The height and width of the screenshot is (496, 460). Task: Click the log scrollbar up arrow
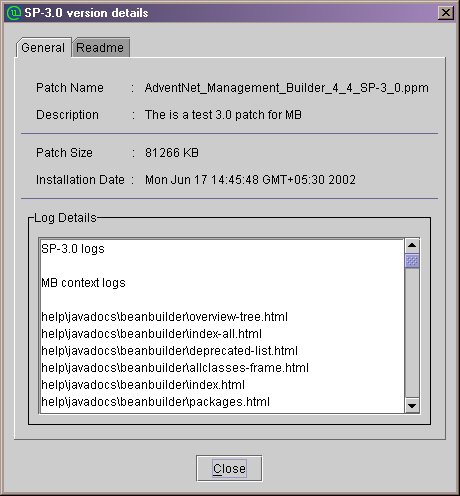coord(412,246)
